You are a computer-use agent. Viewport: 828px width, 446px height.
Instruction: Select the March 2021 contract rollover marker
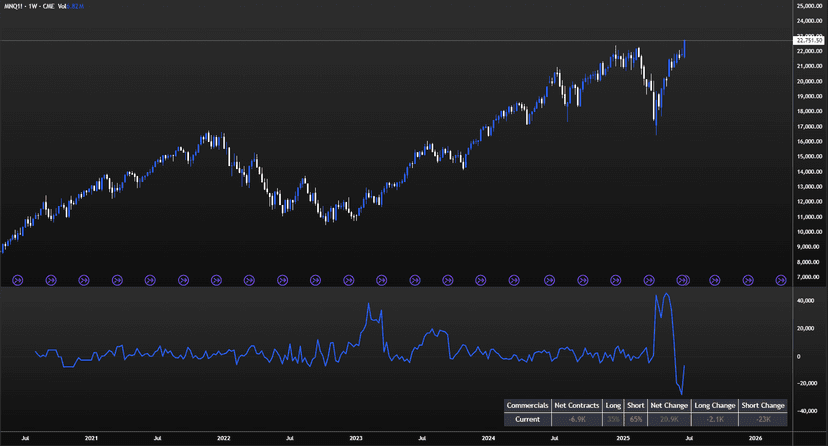pyautogui.click(x=117, y=280)
